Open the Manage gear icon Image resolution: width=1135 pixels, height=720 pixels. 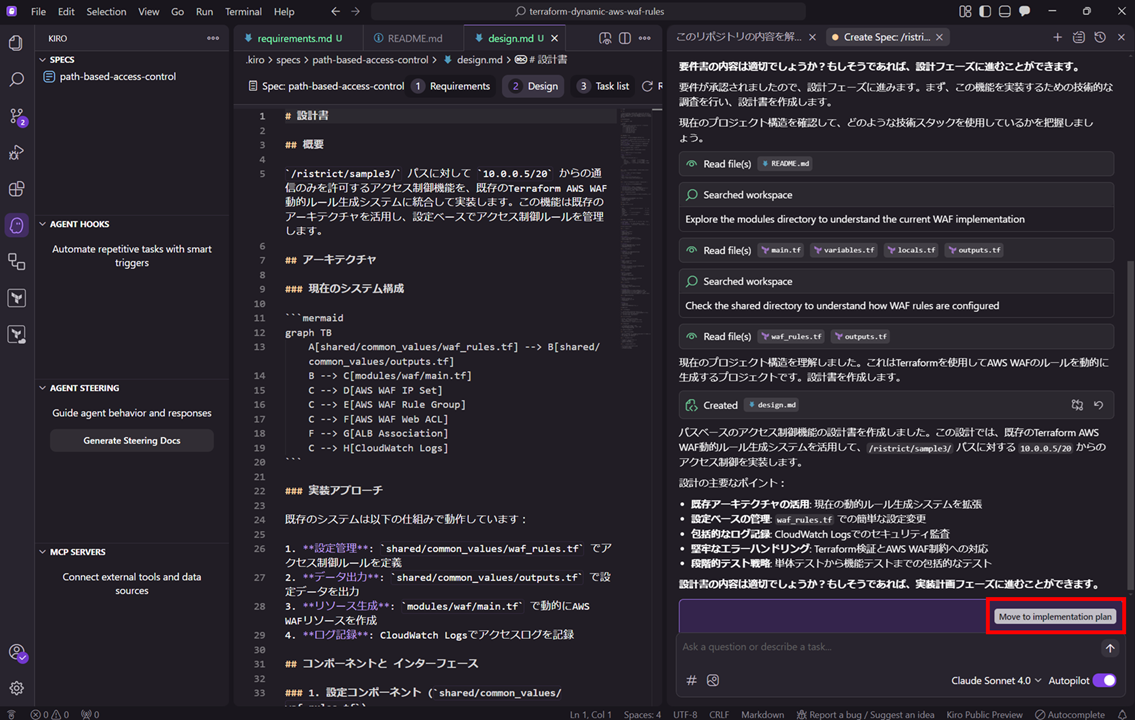click(x=16, y=687)
